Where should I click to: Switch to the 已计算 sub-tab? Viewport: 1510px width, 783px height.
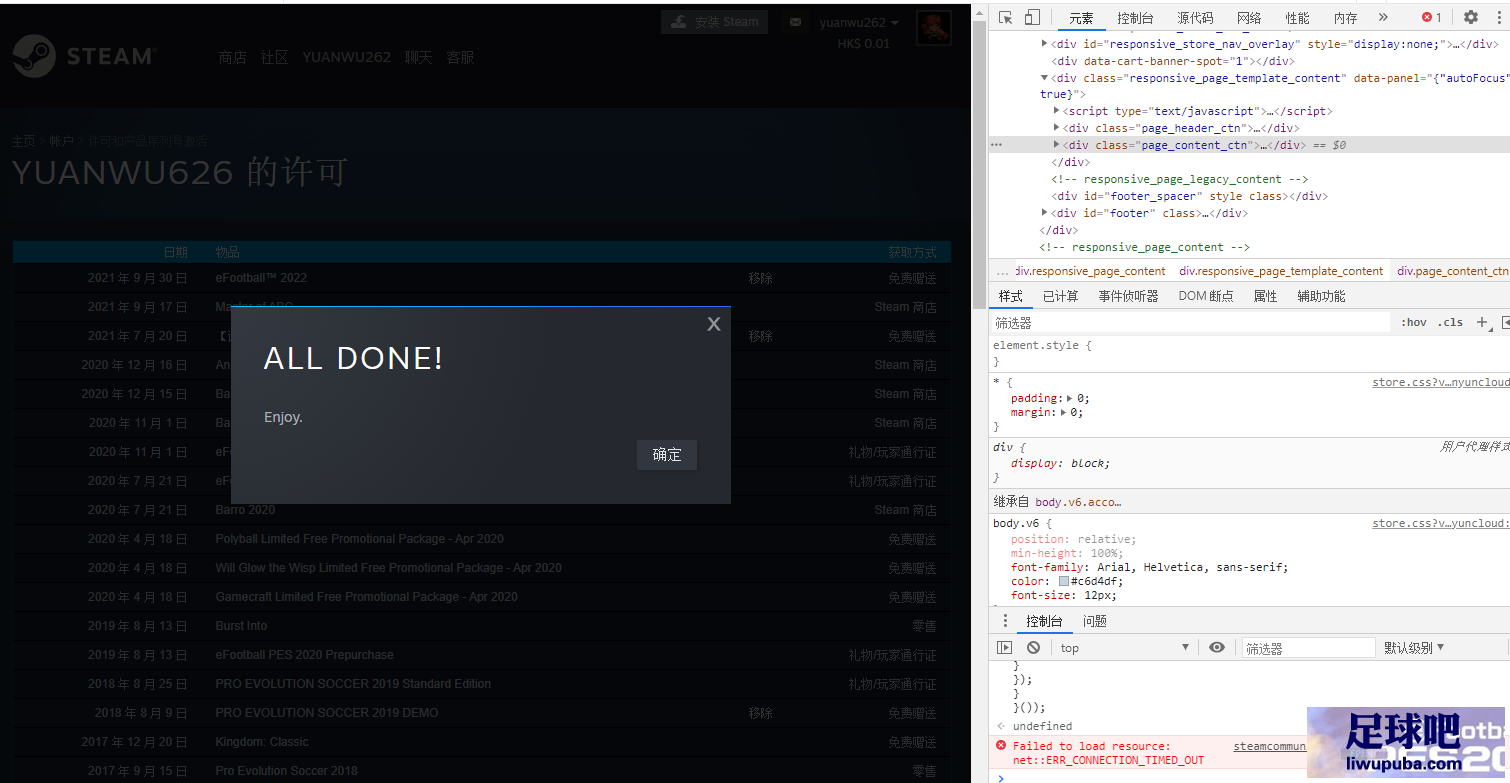click(x=1060, y=296)
